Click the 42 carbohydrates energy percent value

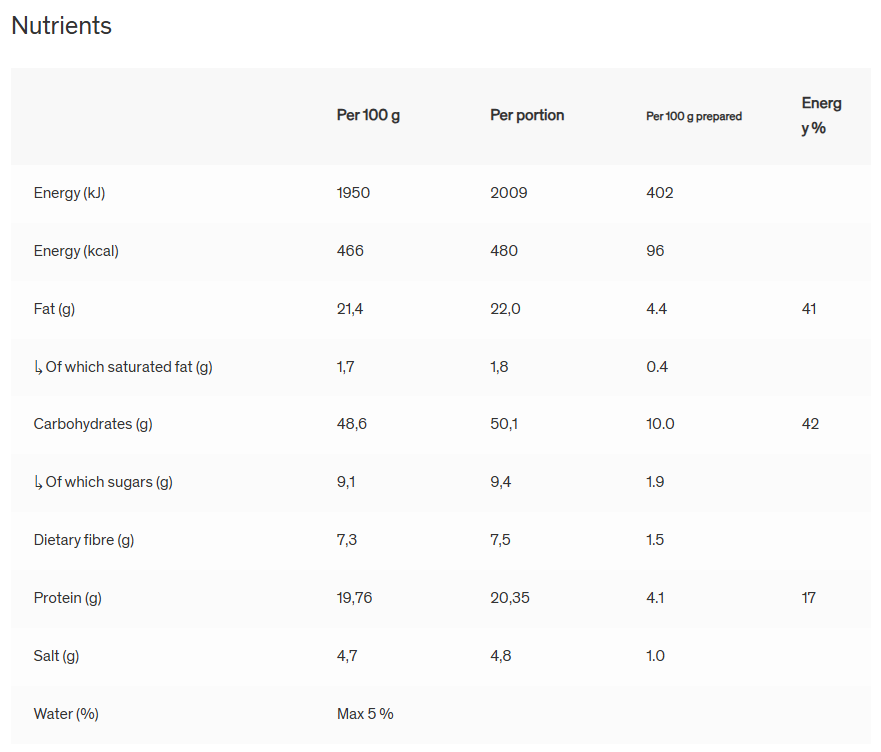[x=810, y=424]
